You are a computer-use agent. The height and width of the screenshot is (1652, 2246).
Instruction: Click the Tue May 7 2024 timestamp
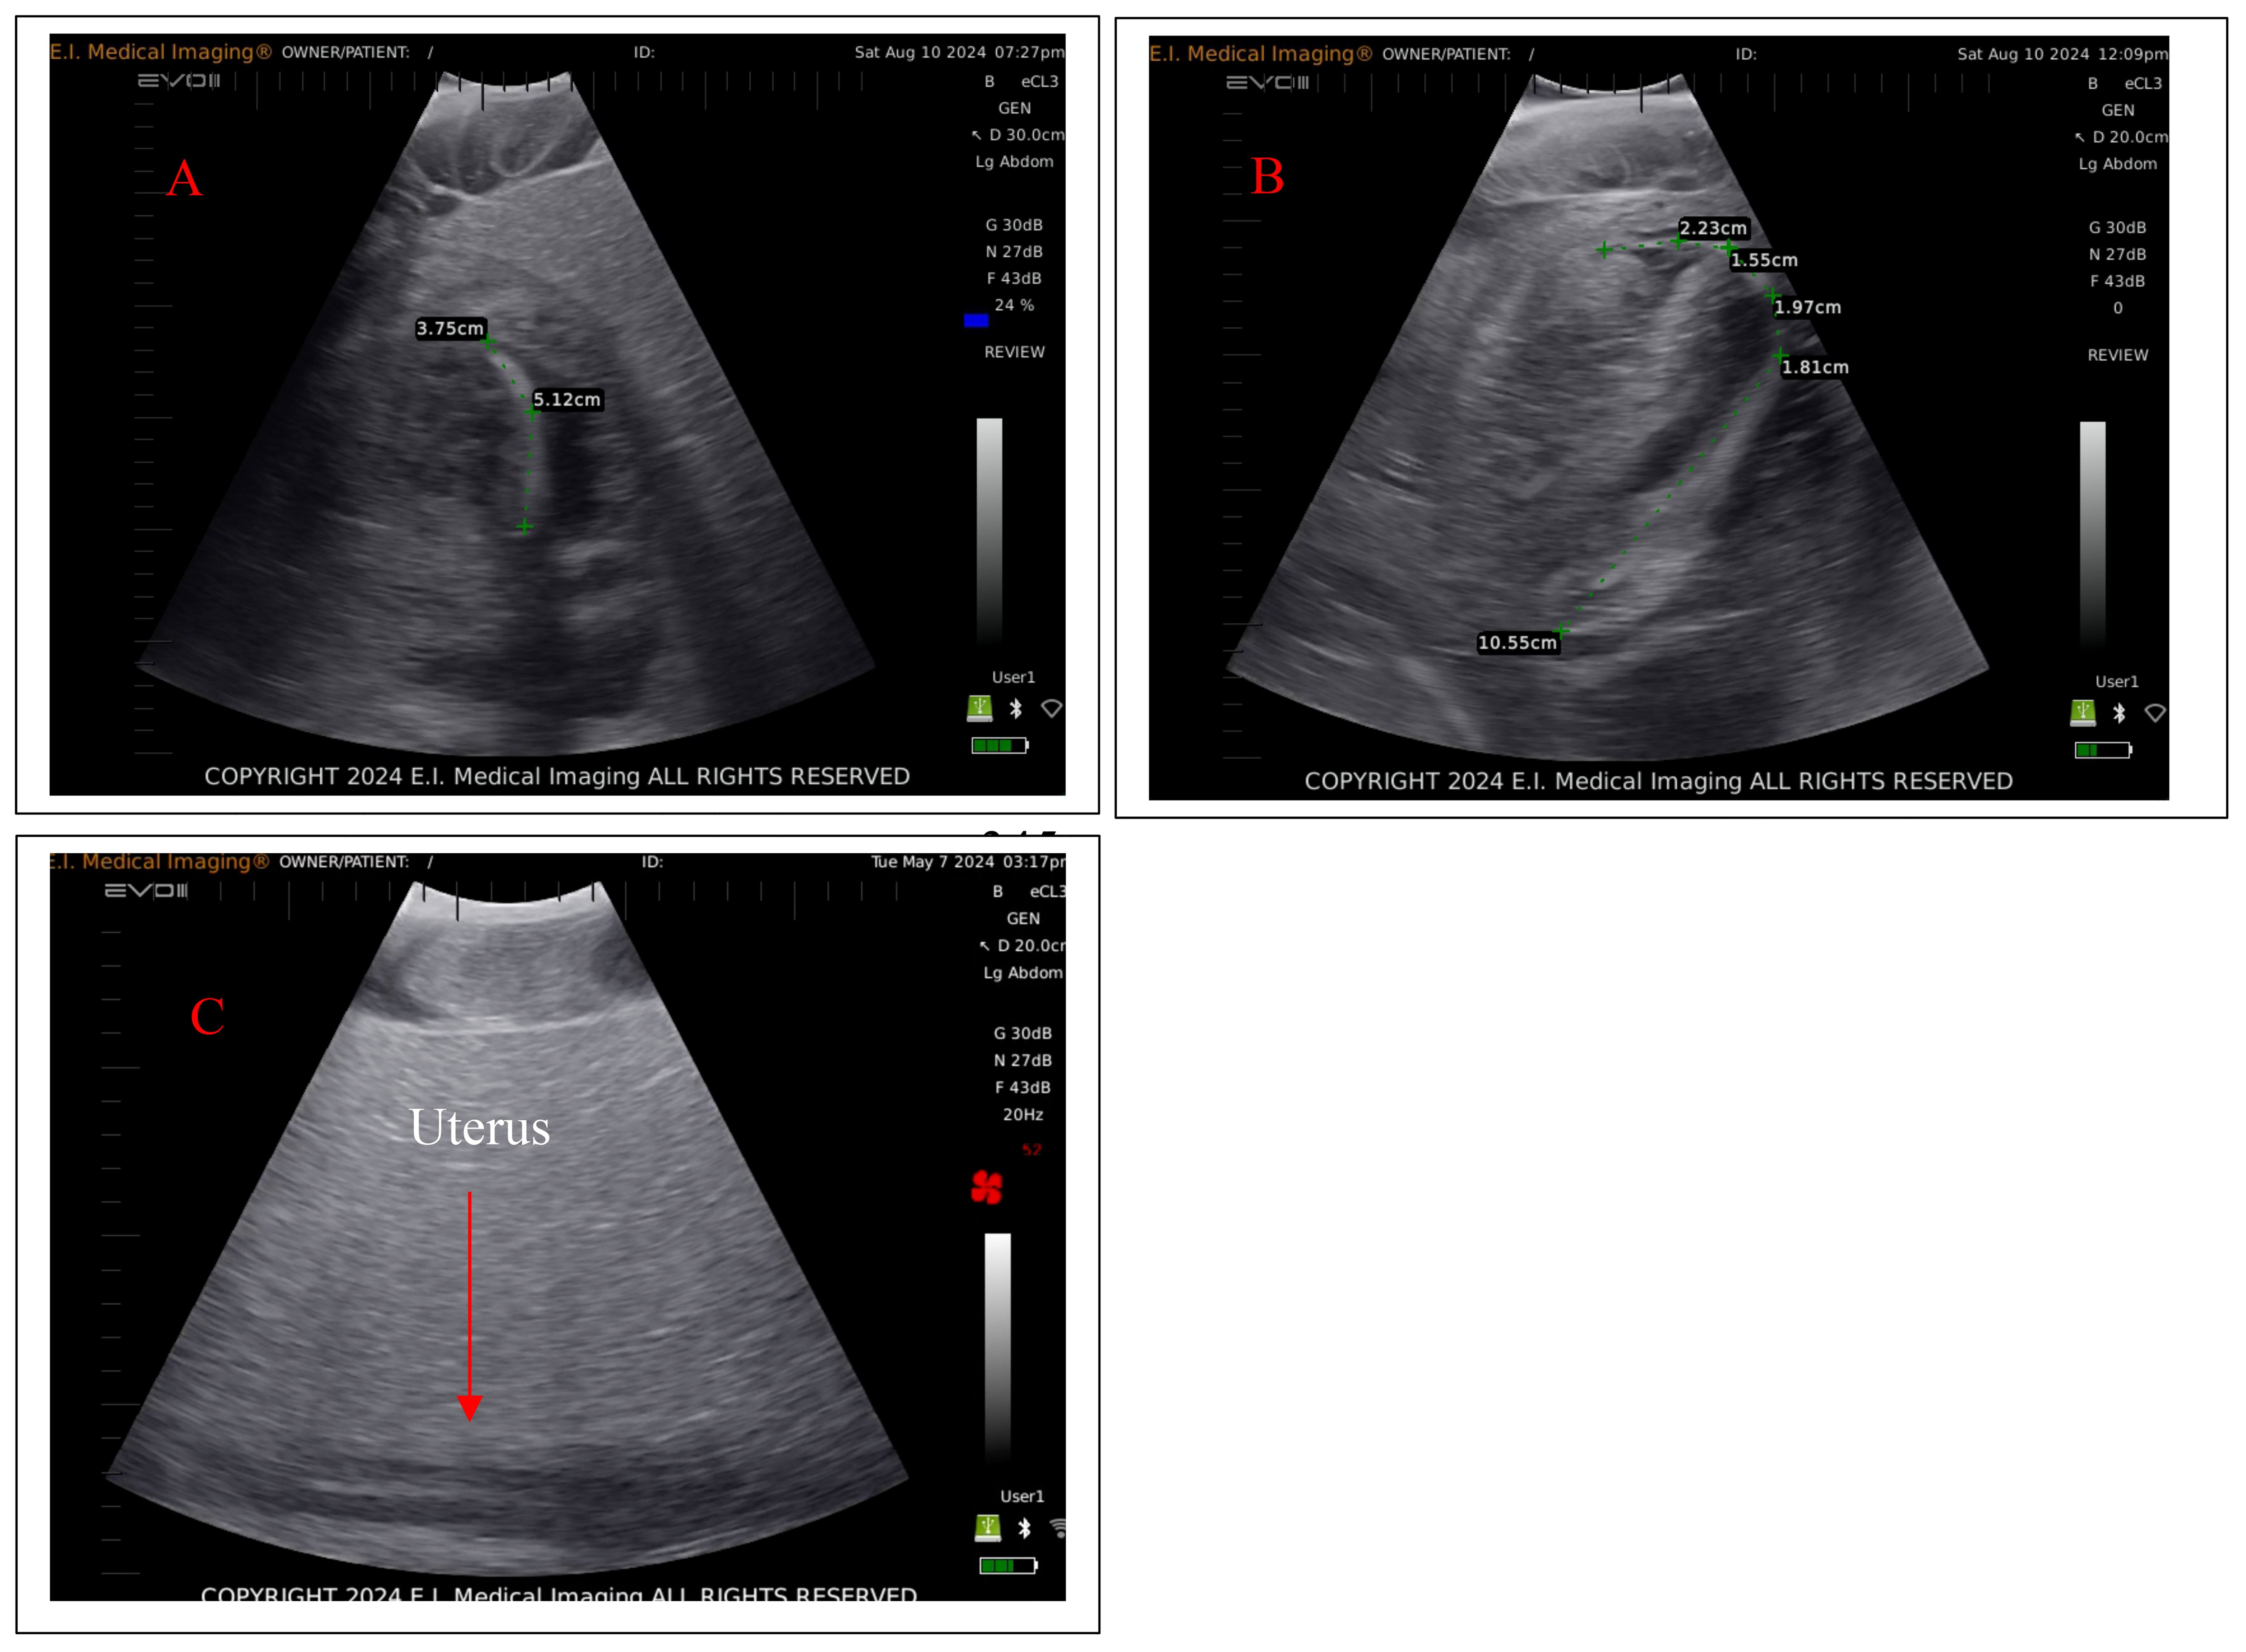point(968,861)
